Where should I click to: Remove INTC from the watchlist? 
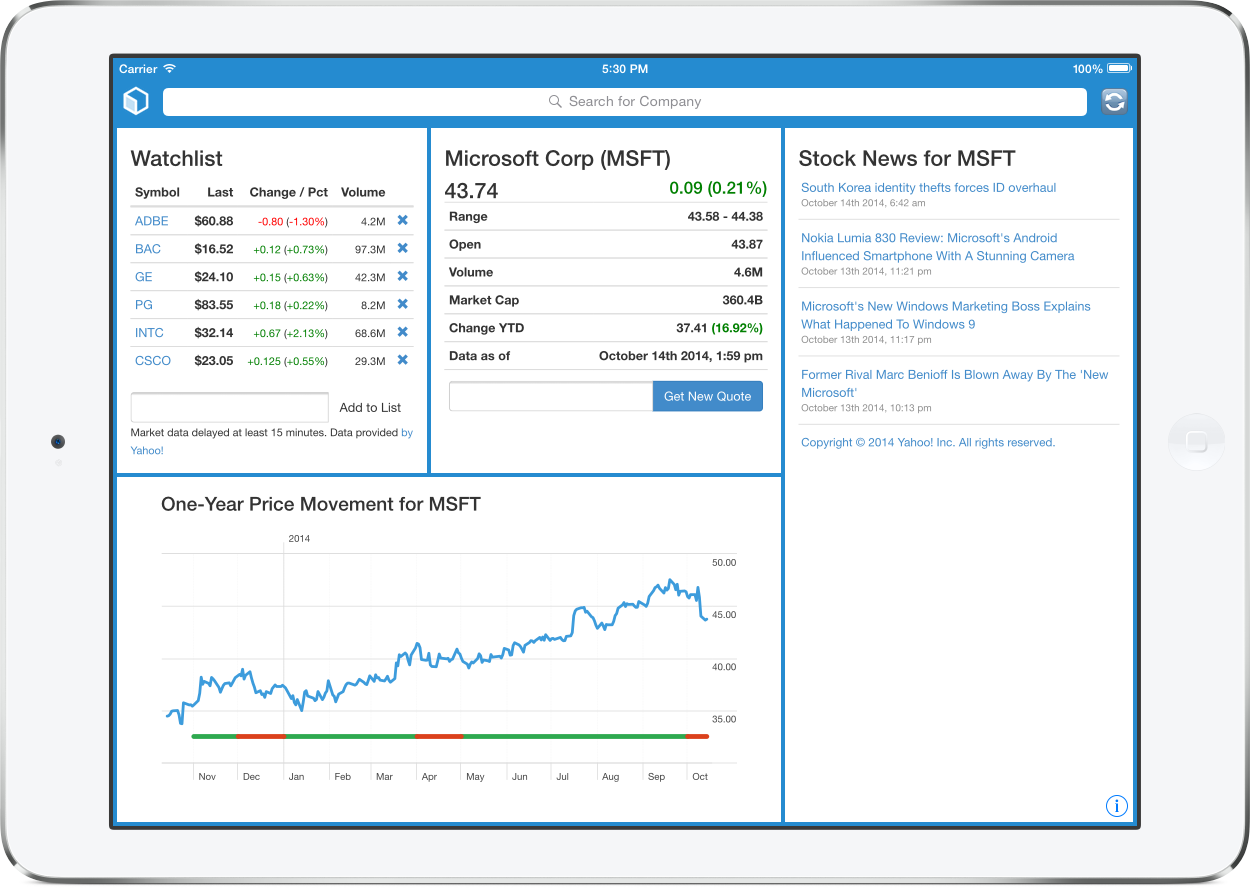coord(402,332)
